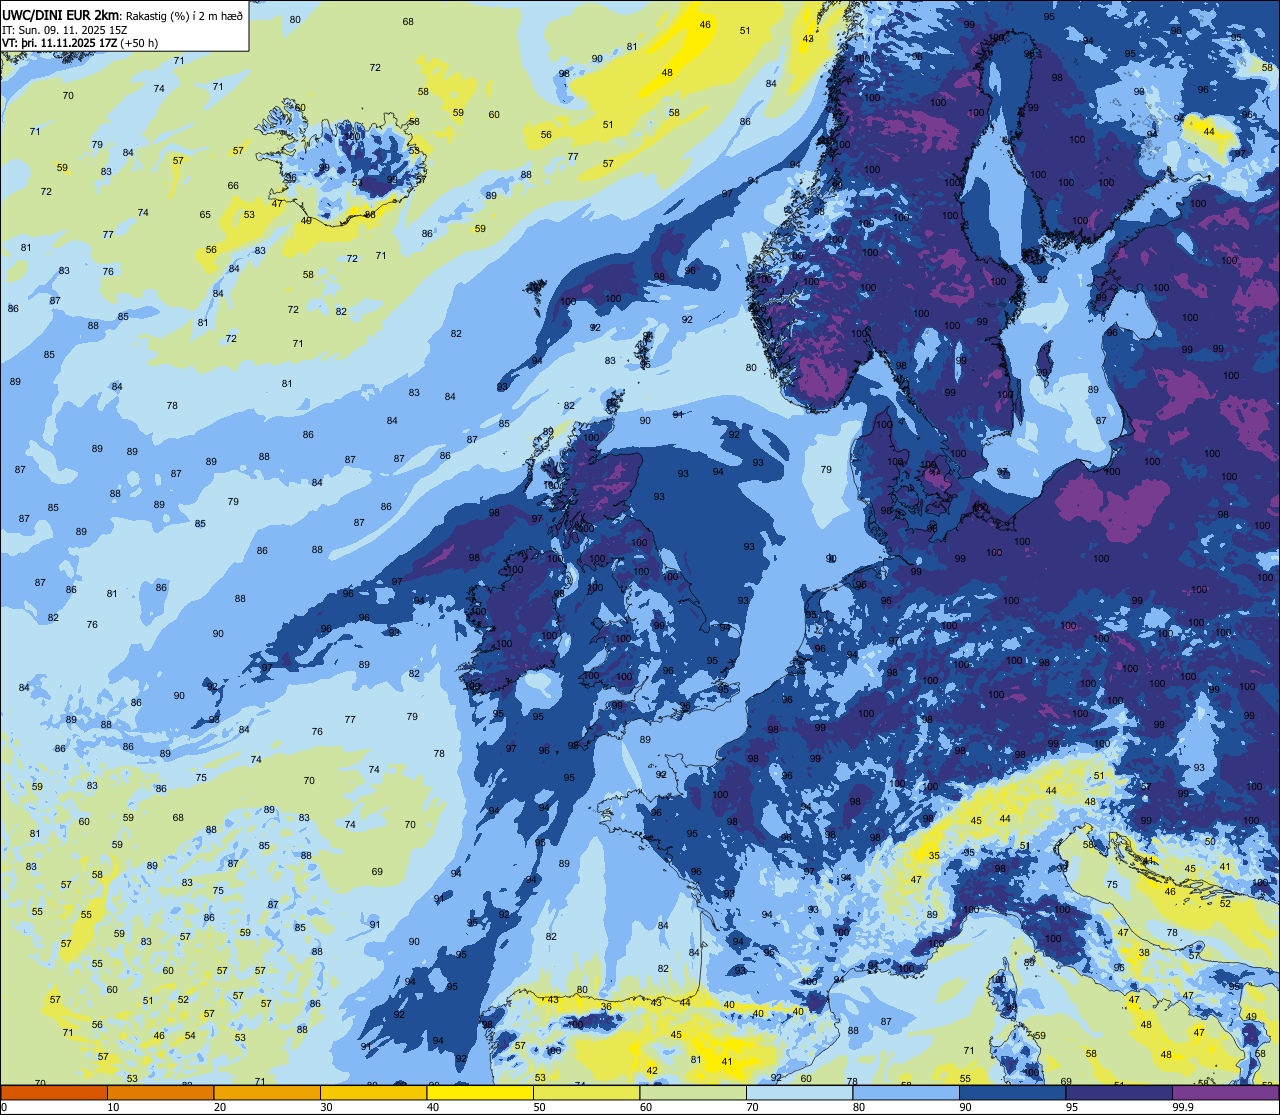Click the legend scale label 50
This screenshot has height=1115, width=1280.
click(539, 1107)
